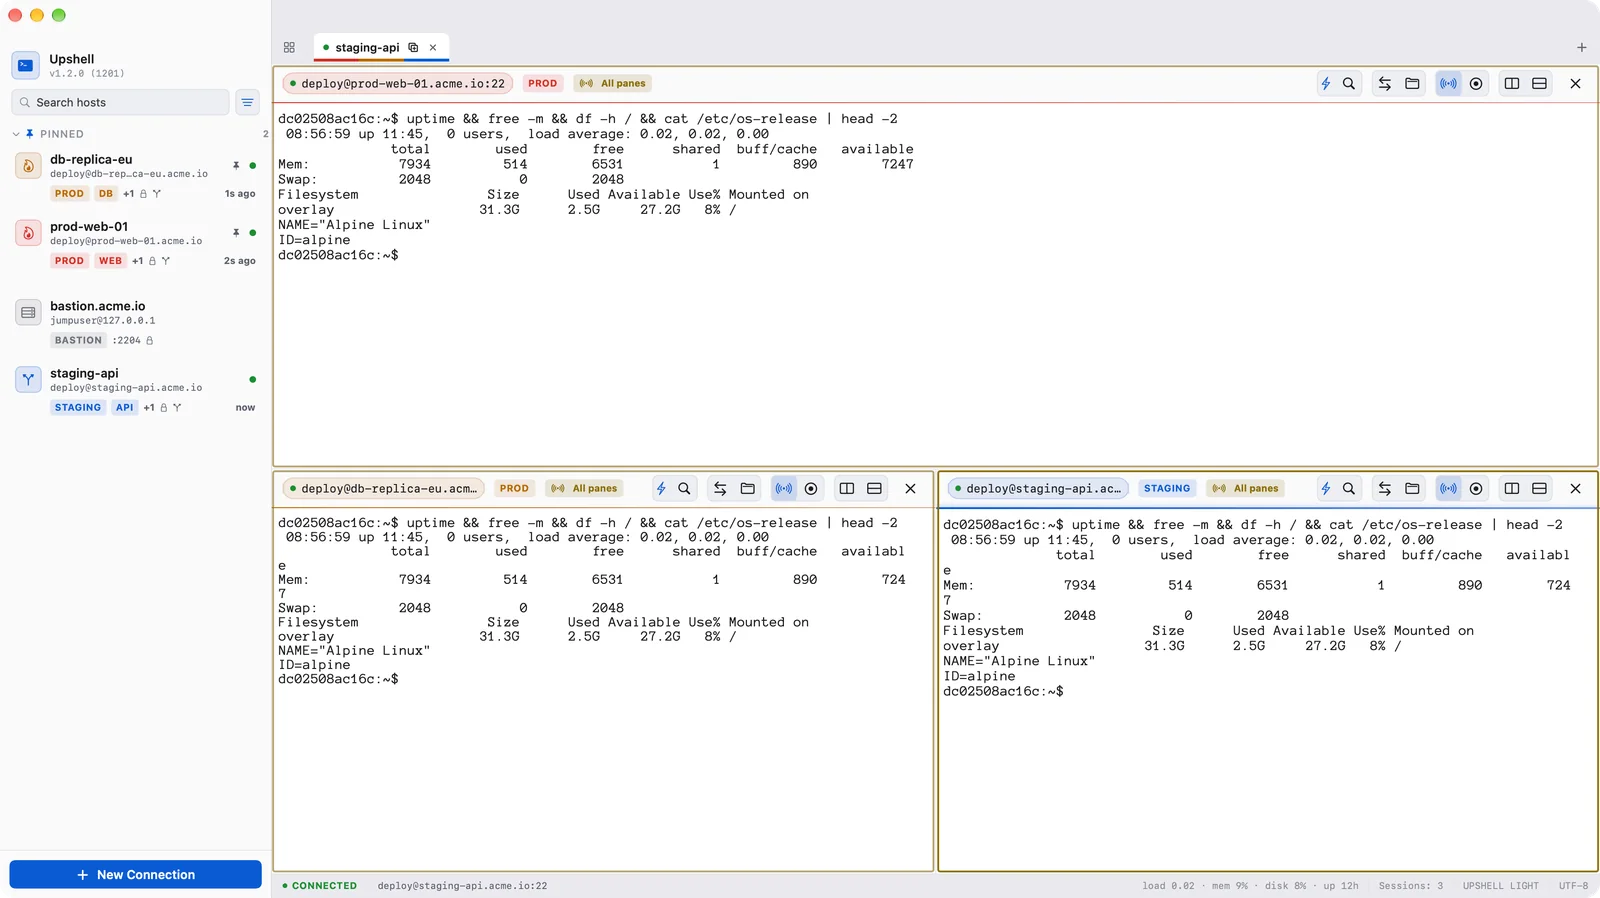Screen dimensions: 1600x898
Task: Click the All panes badge in staging-api pane
Action: (1246, 489)
